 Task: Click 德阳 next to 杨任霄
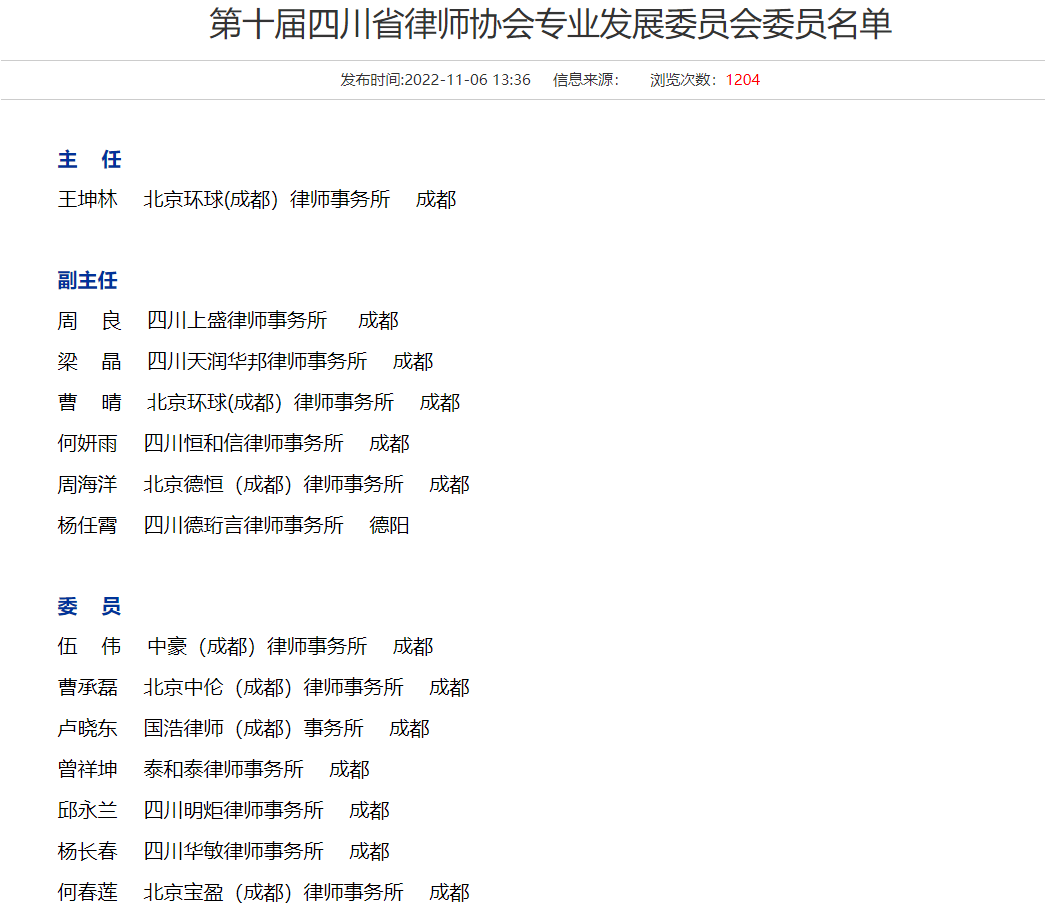click(391, 524)
